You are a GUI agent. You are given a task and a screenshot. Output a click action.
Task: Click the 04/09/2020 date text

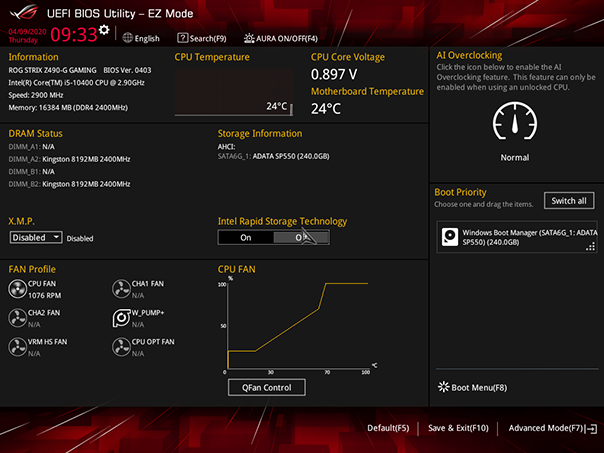pos(27,32)
